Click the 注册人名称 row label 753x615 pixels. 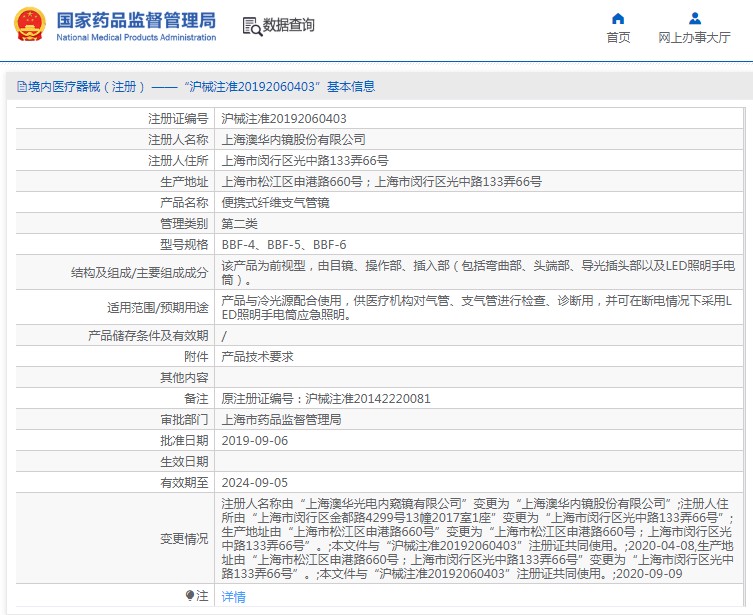click(178, 140)
